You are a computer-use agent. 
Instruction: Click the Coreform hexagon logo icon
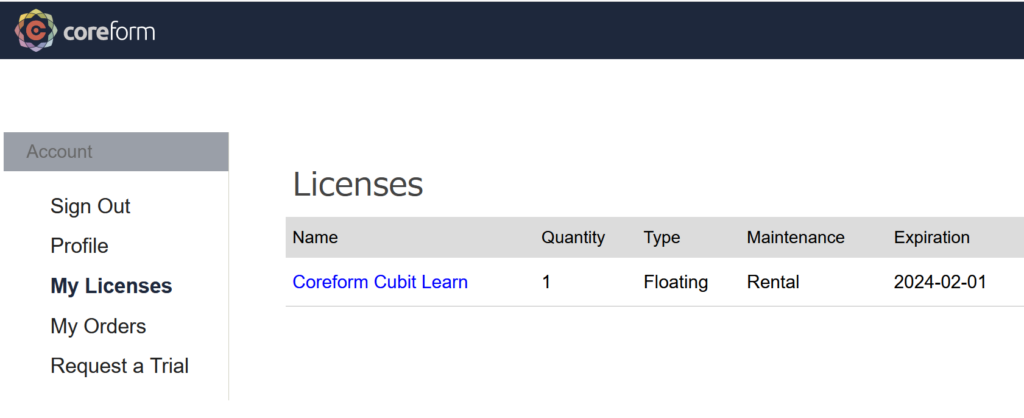tap(35, 31)
